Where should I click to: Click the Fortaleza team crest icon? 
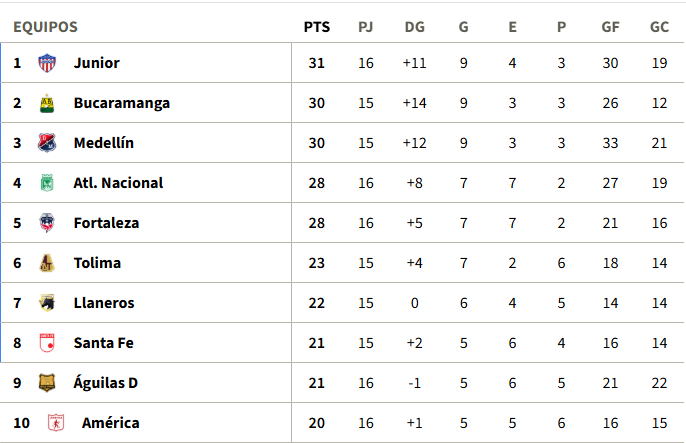point(46,223)
